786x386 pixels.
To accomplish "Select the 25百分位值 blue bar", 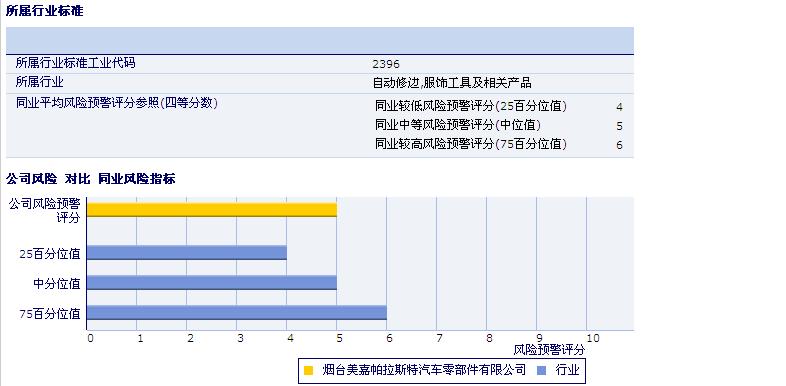I will (186, 253).
